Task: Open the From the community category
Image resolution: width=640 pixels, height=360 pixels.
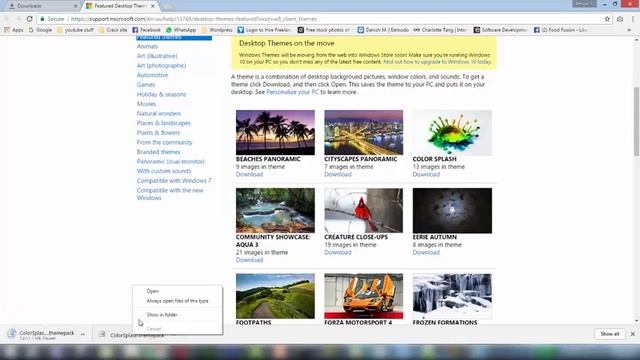Action: (x=164, y=142)
